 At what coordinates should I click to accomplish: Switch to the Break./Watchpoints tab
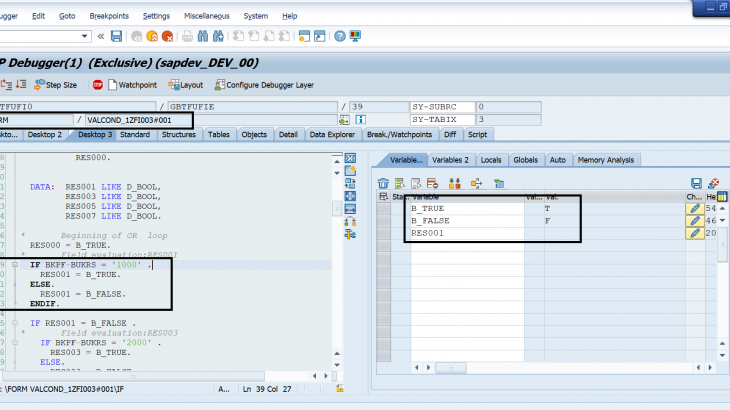point(399,134)
